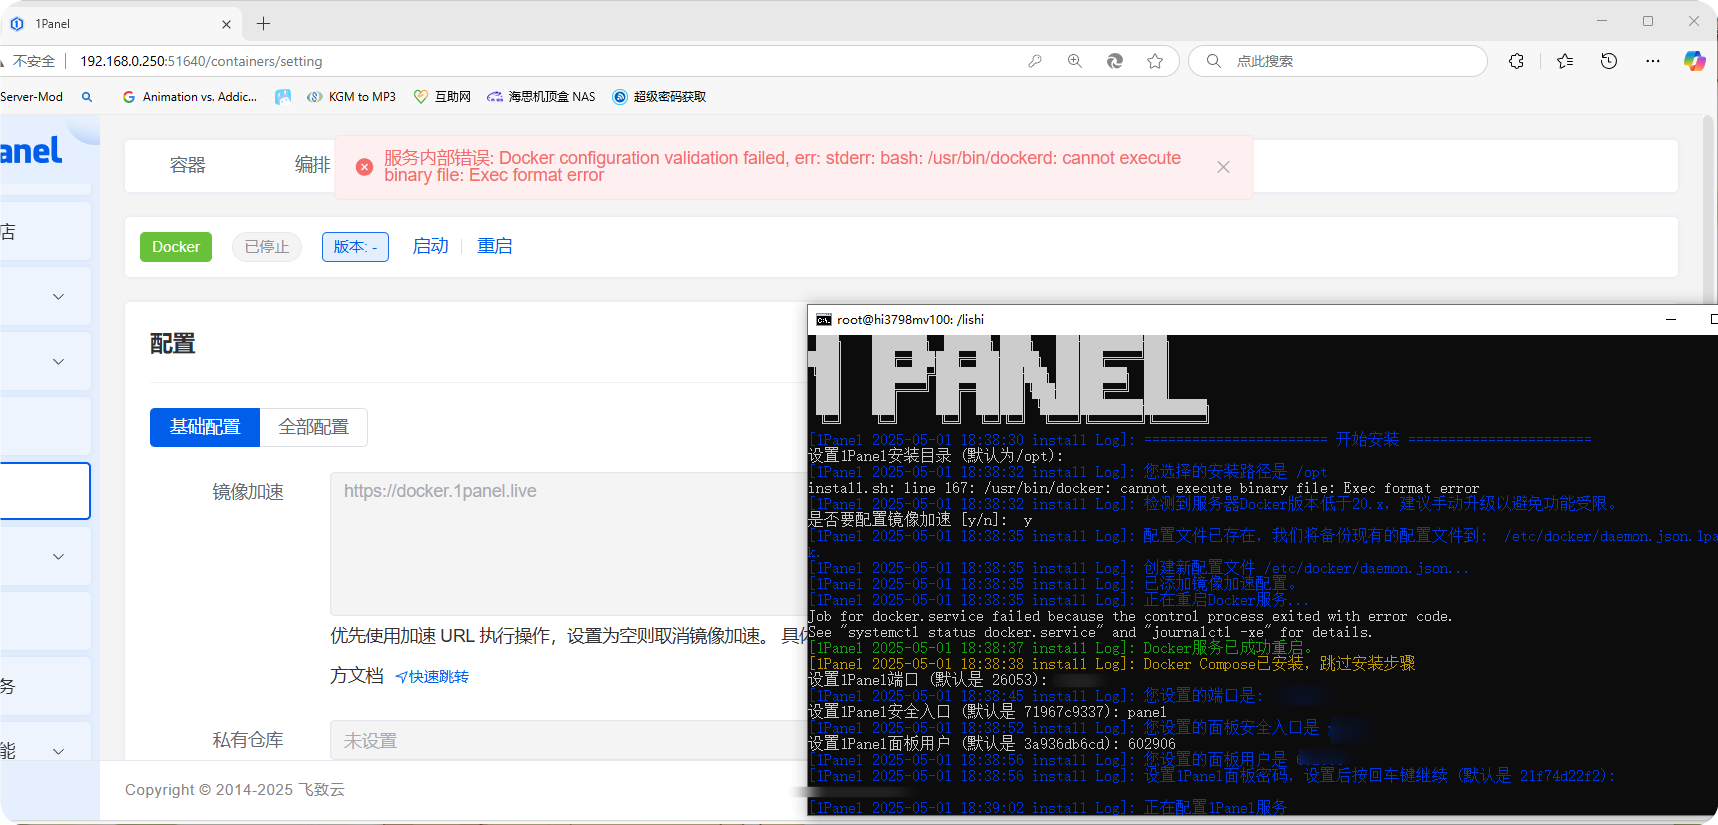Open browser history clock icon

coord(1609,61)
